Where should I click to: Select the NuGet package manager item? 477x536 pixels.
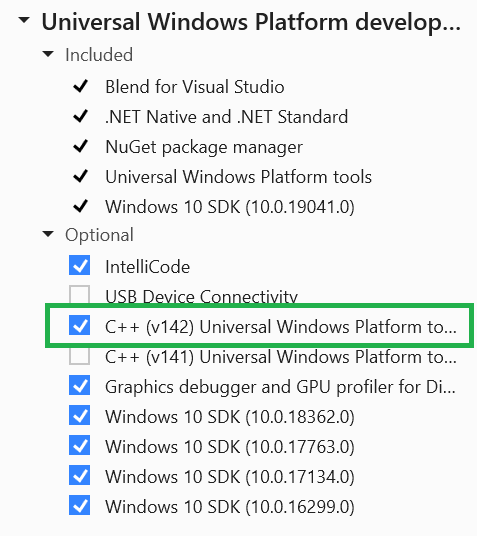(x=204, y=147)
